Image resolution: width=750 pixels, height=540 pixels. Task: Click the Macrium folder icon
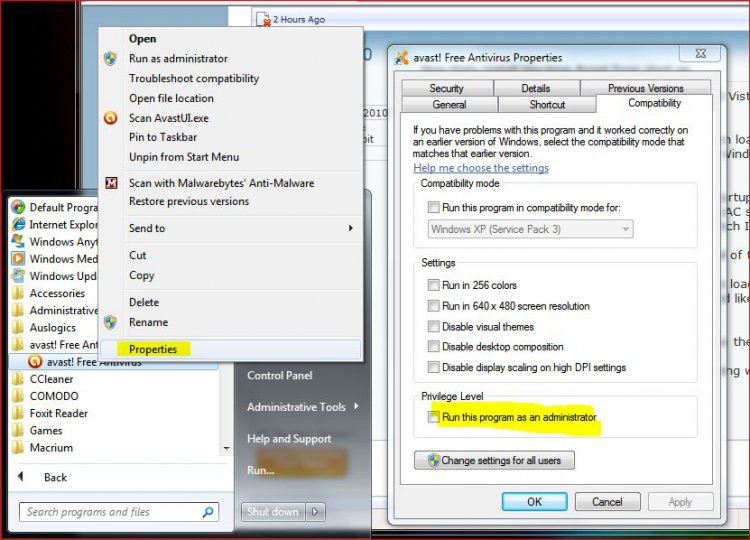click(18, 448)
